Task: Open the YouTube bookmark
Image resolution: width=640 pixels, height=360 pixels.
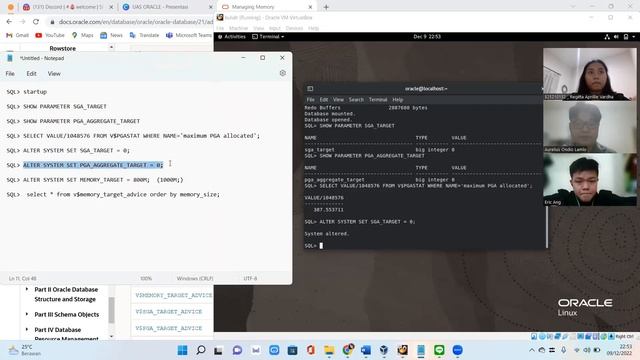Action: (x=50, y=35)
